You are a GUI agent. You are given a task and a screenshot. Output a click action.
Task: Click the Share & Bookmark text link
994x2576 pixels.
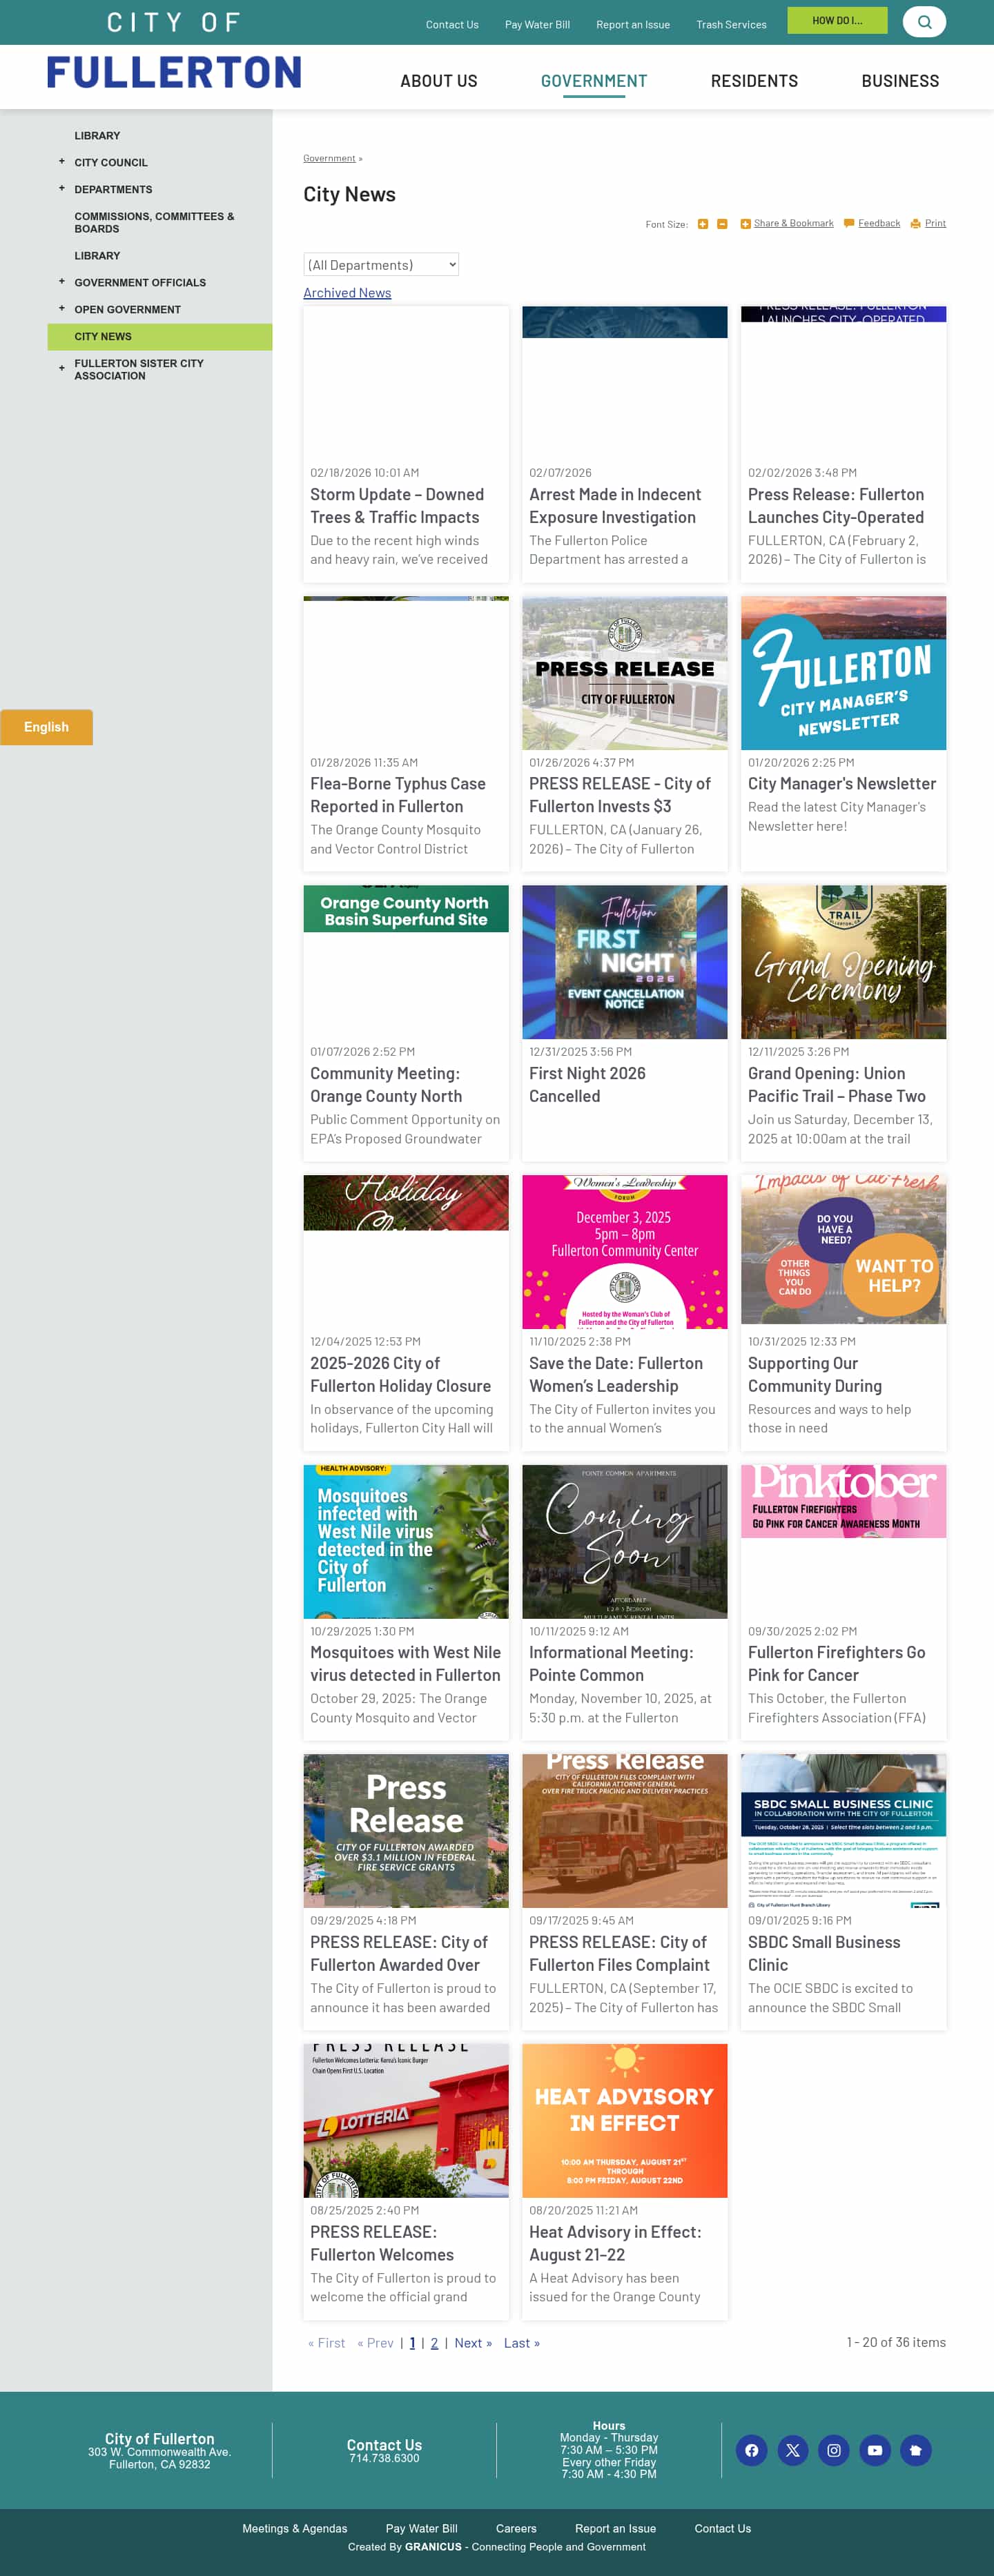pyautogui.click(x=794, y=223)
